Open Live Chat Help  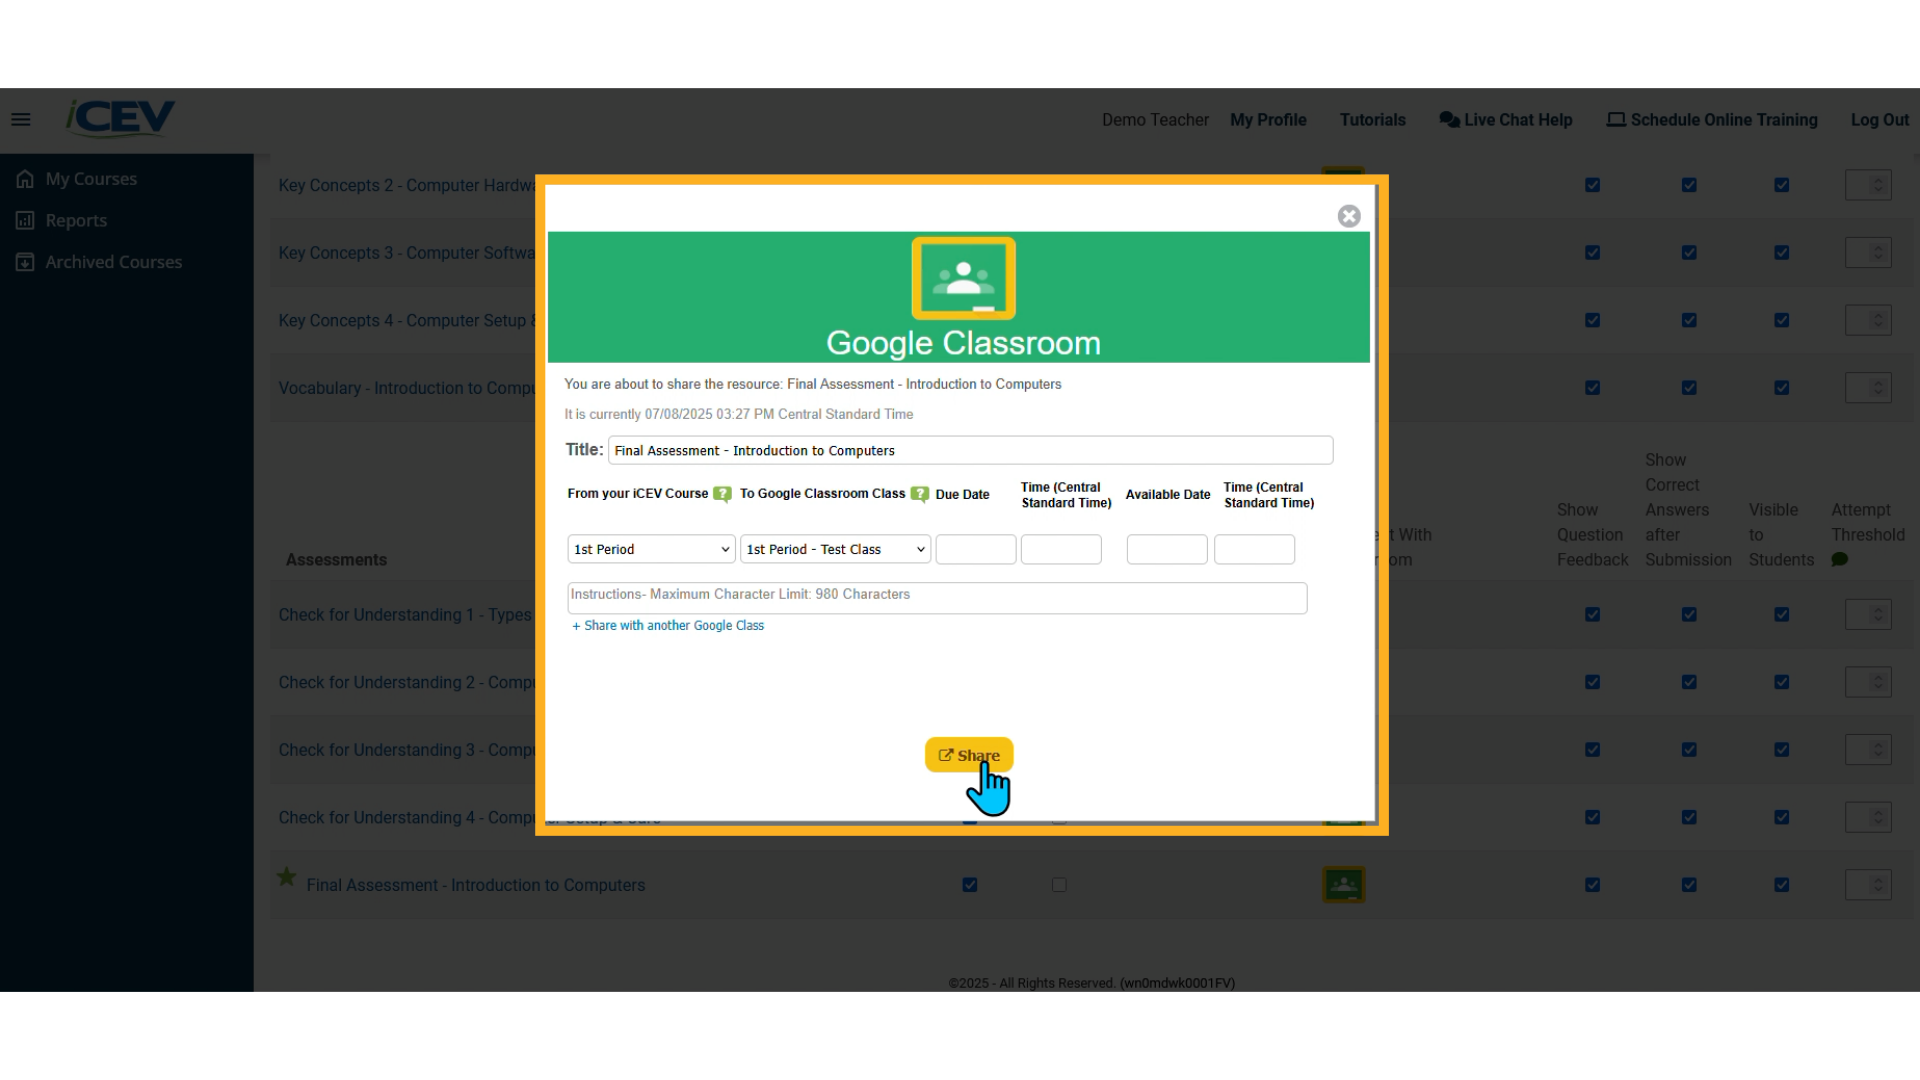[1506, 120]
